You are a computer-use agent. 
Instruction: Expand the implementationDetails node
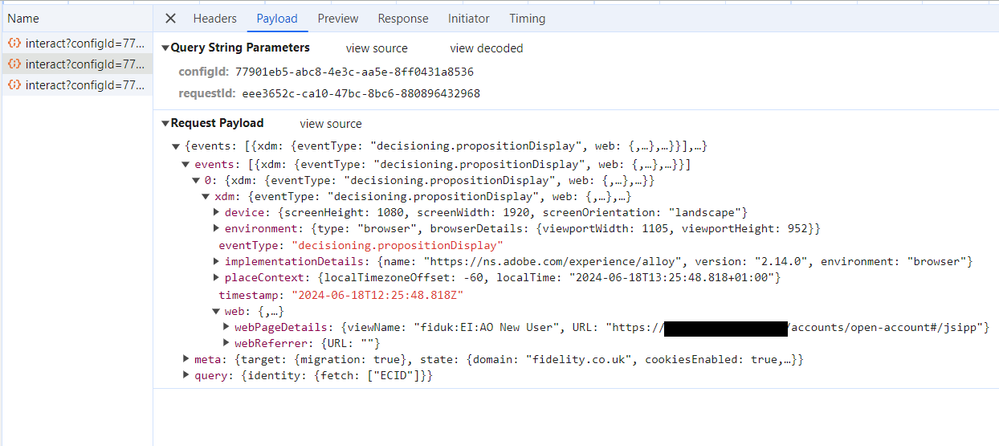pyautogui.click(x=217, y=262)
